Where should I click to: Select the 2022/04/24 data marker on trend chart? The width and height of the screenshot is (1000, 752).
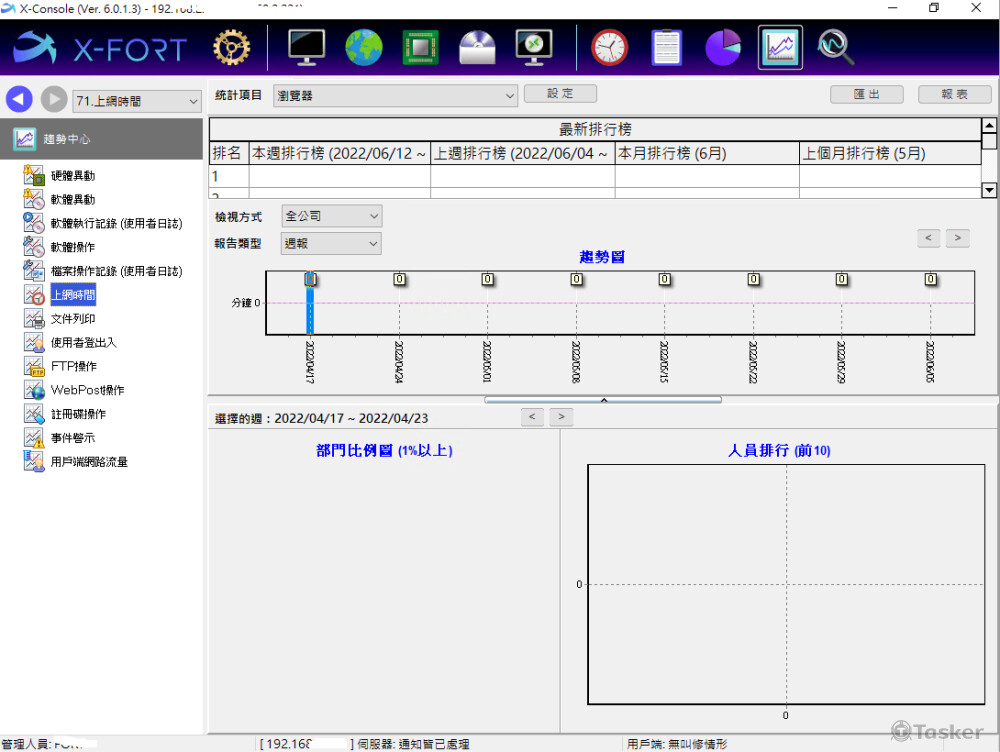coord(399,280)
